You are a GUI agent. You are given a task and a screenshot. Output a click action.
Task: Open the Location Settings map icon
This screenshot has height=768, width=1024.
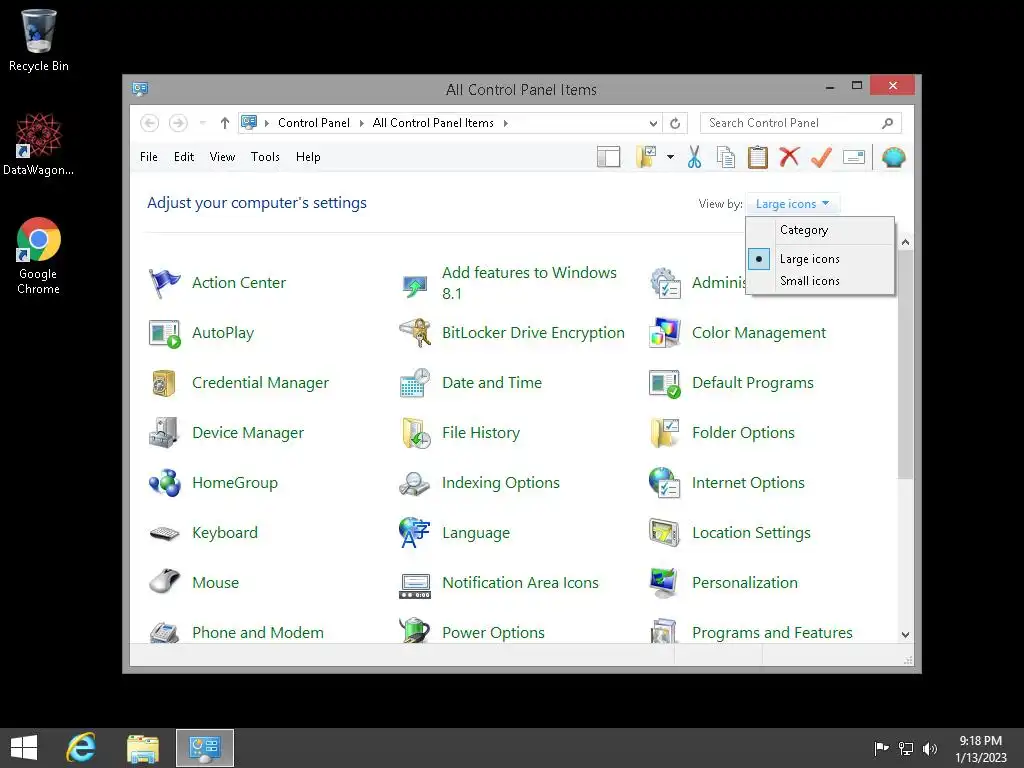coord(665,533)
